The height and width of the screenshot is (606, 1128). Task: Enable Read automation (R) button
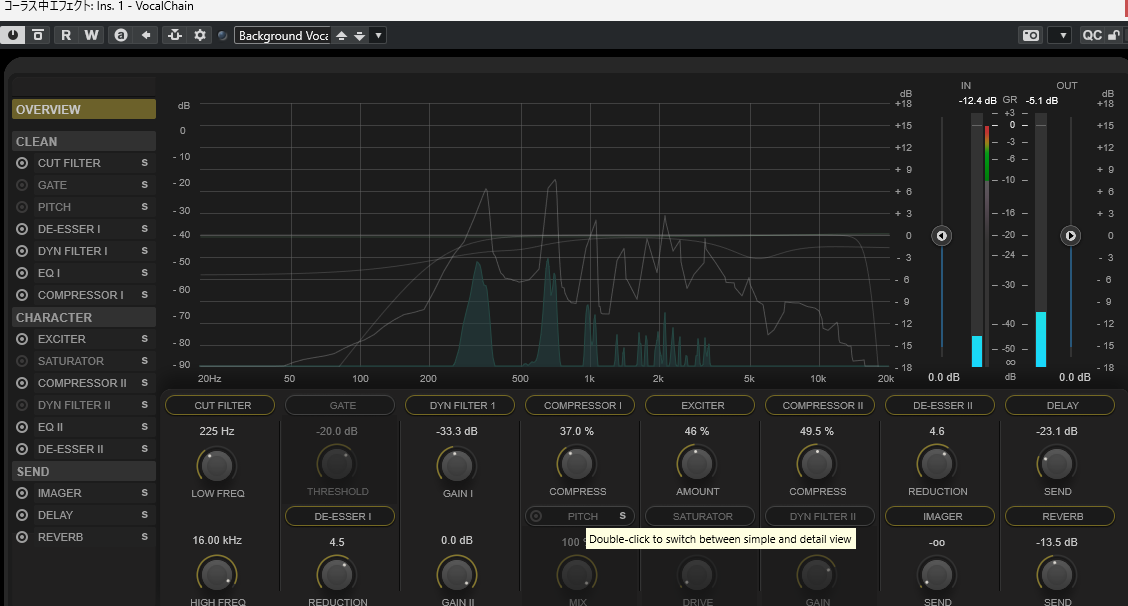pyautogui.click(x=66, y=35)
